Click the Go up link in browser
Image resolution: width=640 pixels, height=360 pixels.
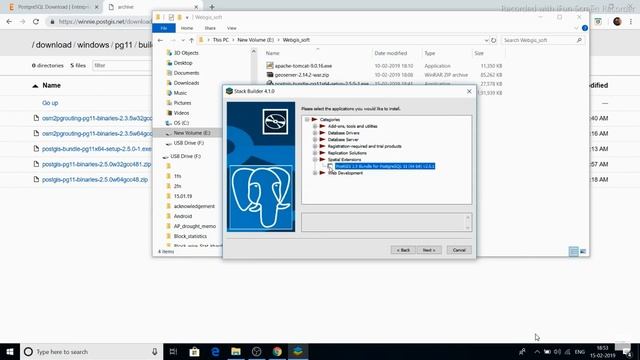(x=50, y=103)
